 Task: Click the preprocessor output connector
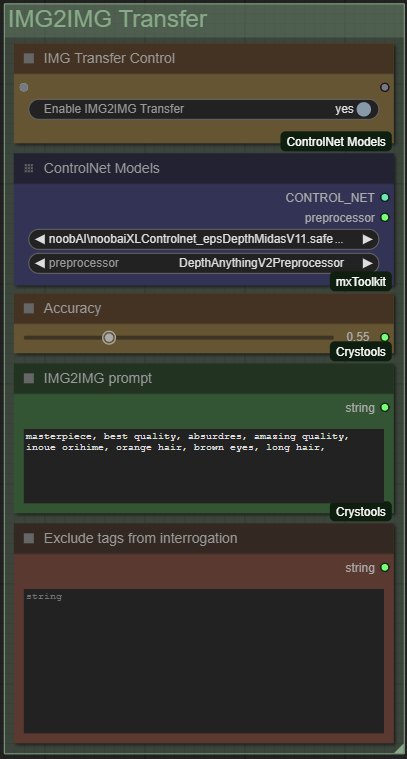(385, 218)
